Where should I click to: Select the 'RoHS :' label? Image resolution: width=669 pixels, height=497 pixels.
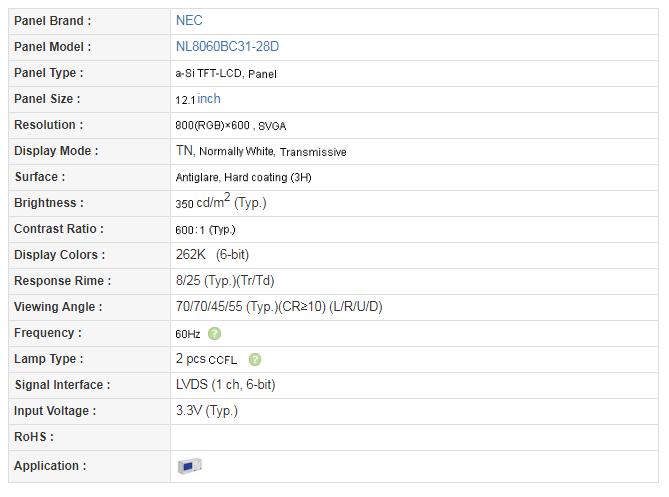coord(34,437)
